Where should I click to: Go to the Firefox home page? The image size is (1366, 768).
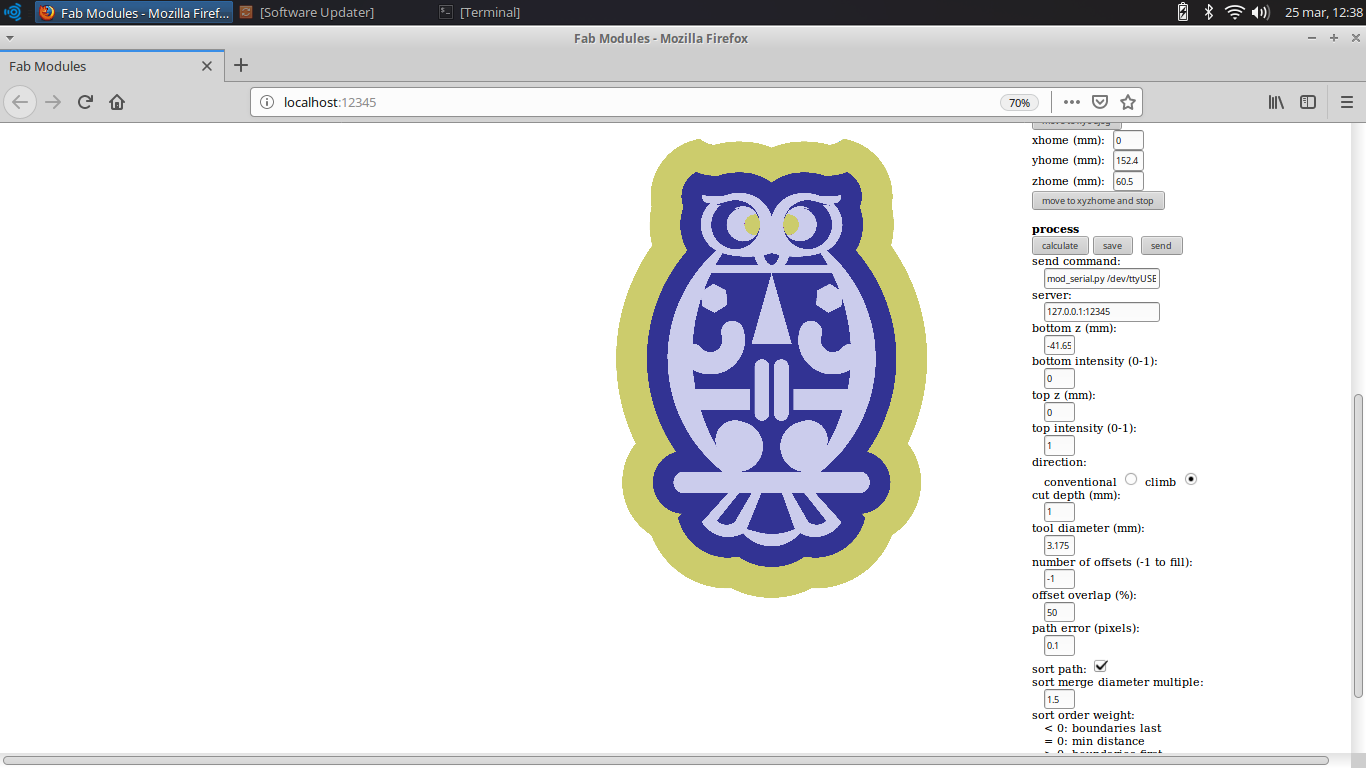[x=117, y=102]
